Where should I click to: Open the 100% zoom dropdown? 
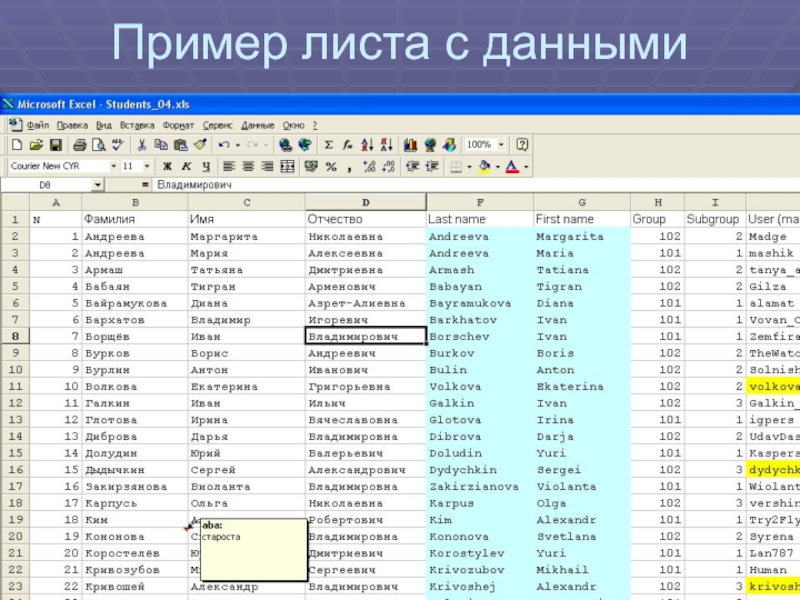pyautogui.click(x=501, y=145)
